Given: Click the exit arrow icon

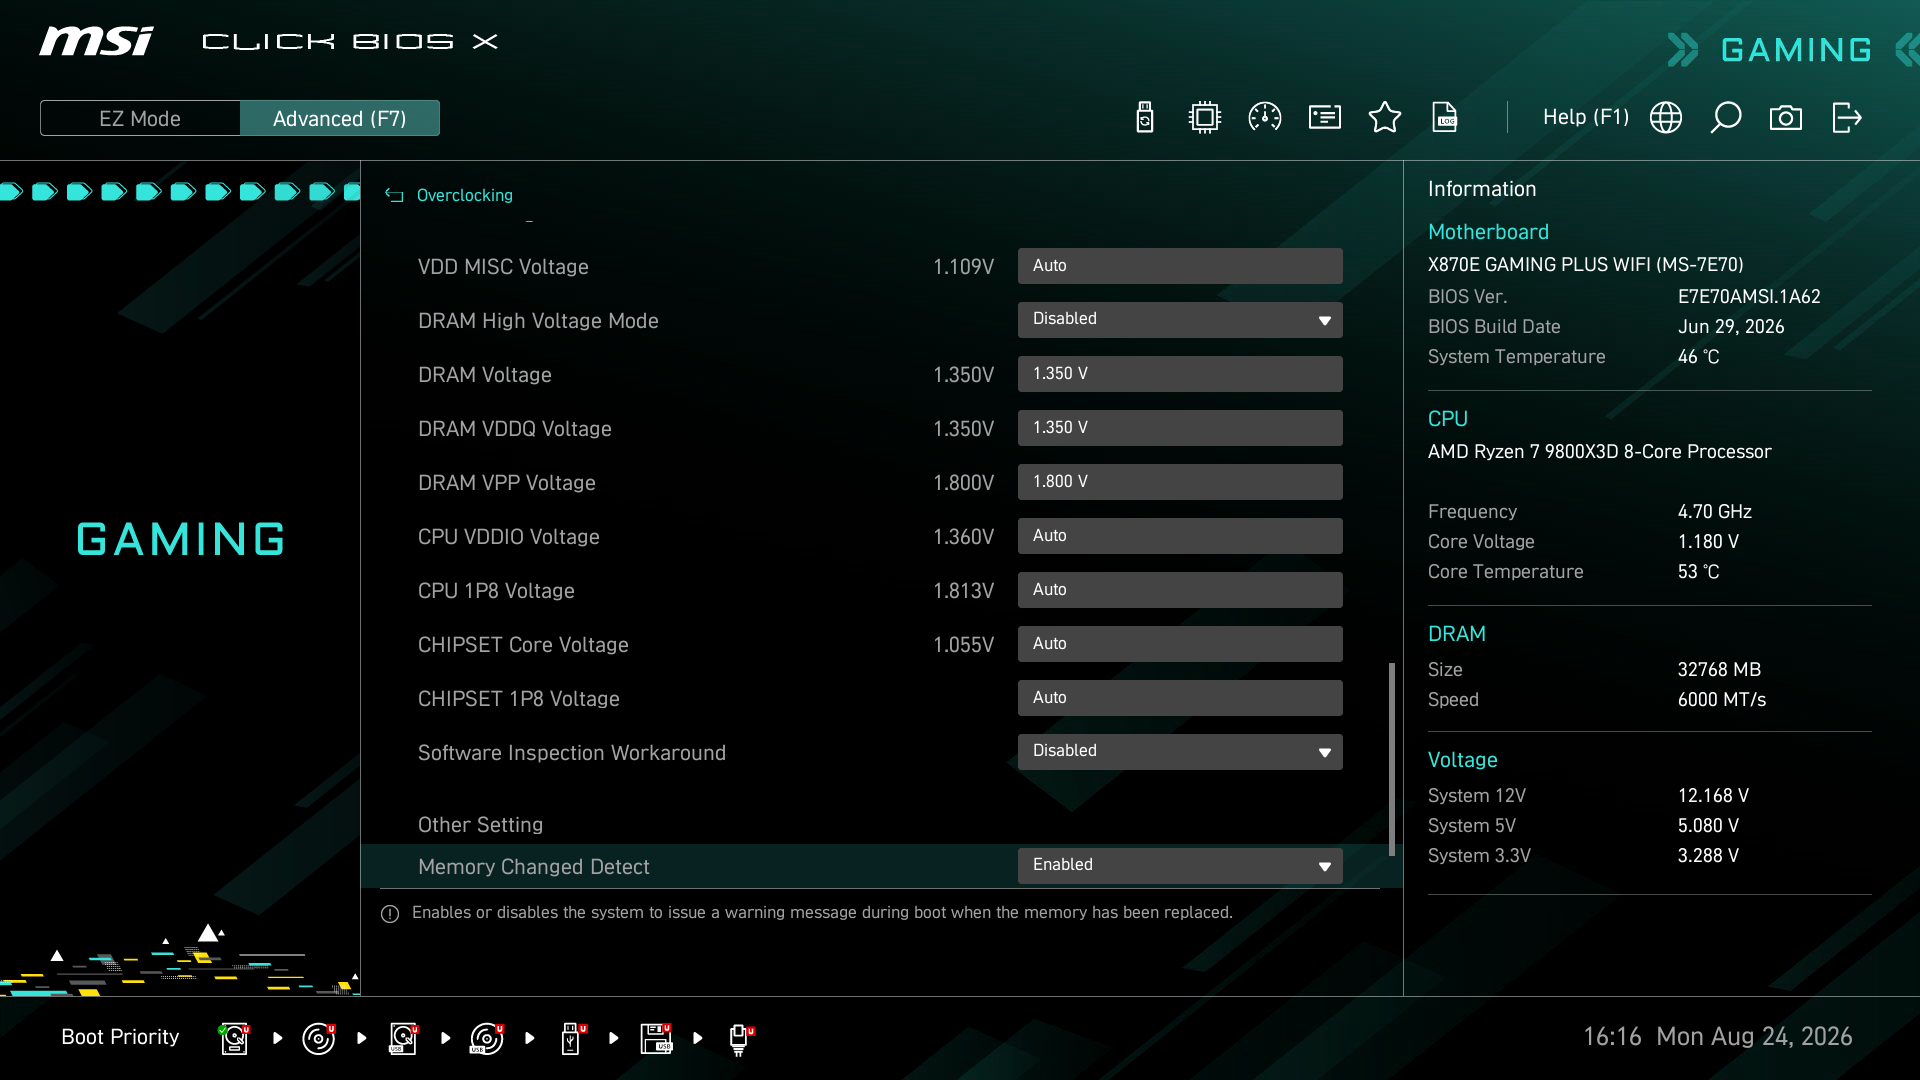Looking at the screenshot, I should coord(1847,117).
